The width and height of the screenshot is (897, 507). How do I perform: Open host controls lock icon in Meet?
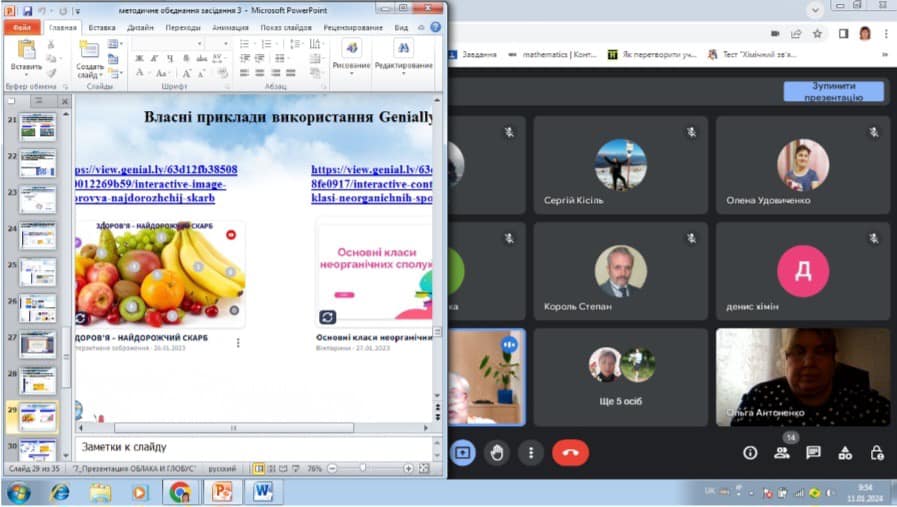point(877,453)
